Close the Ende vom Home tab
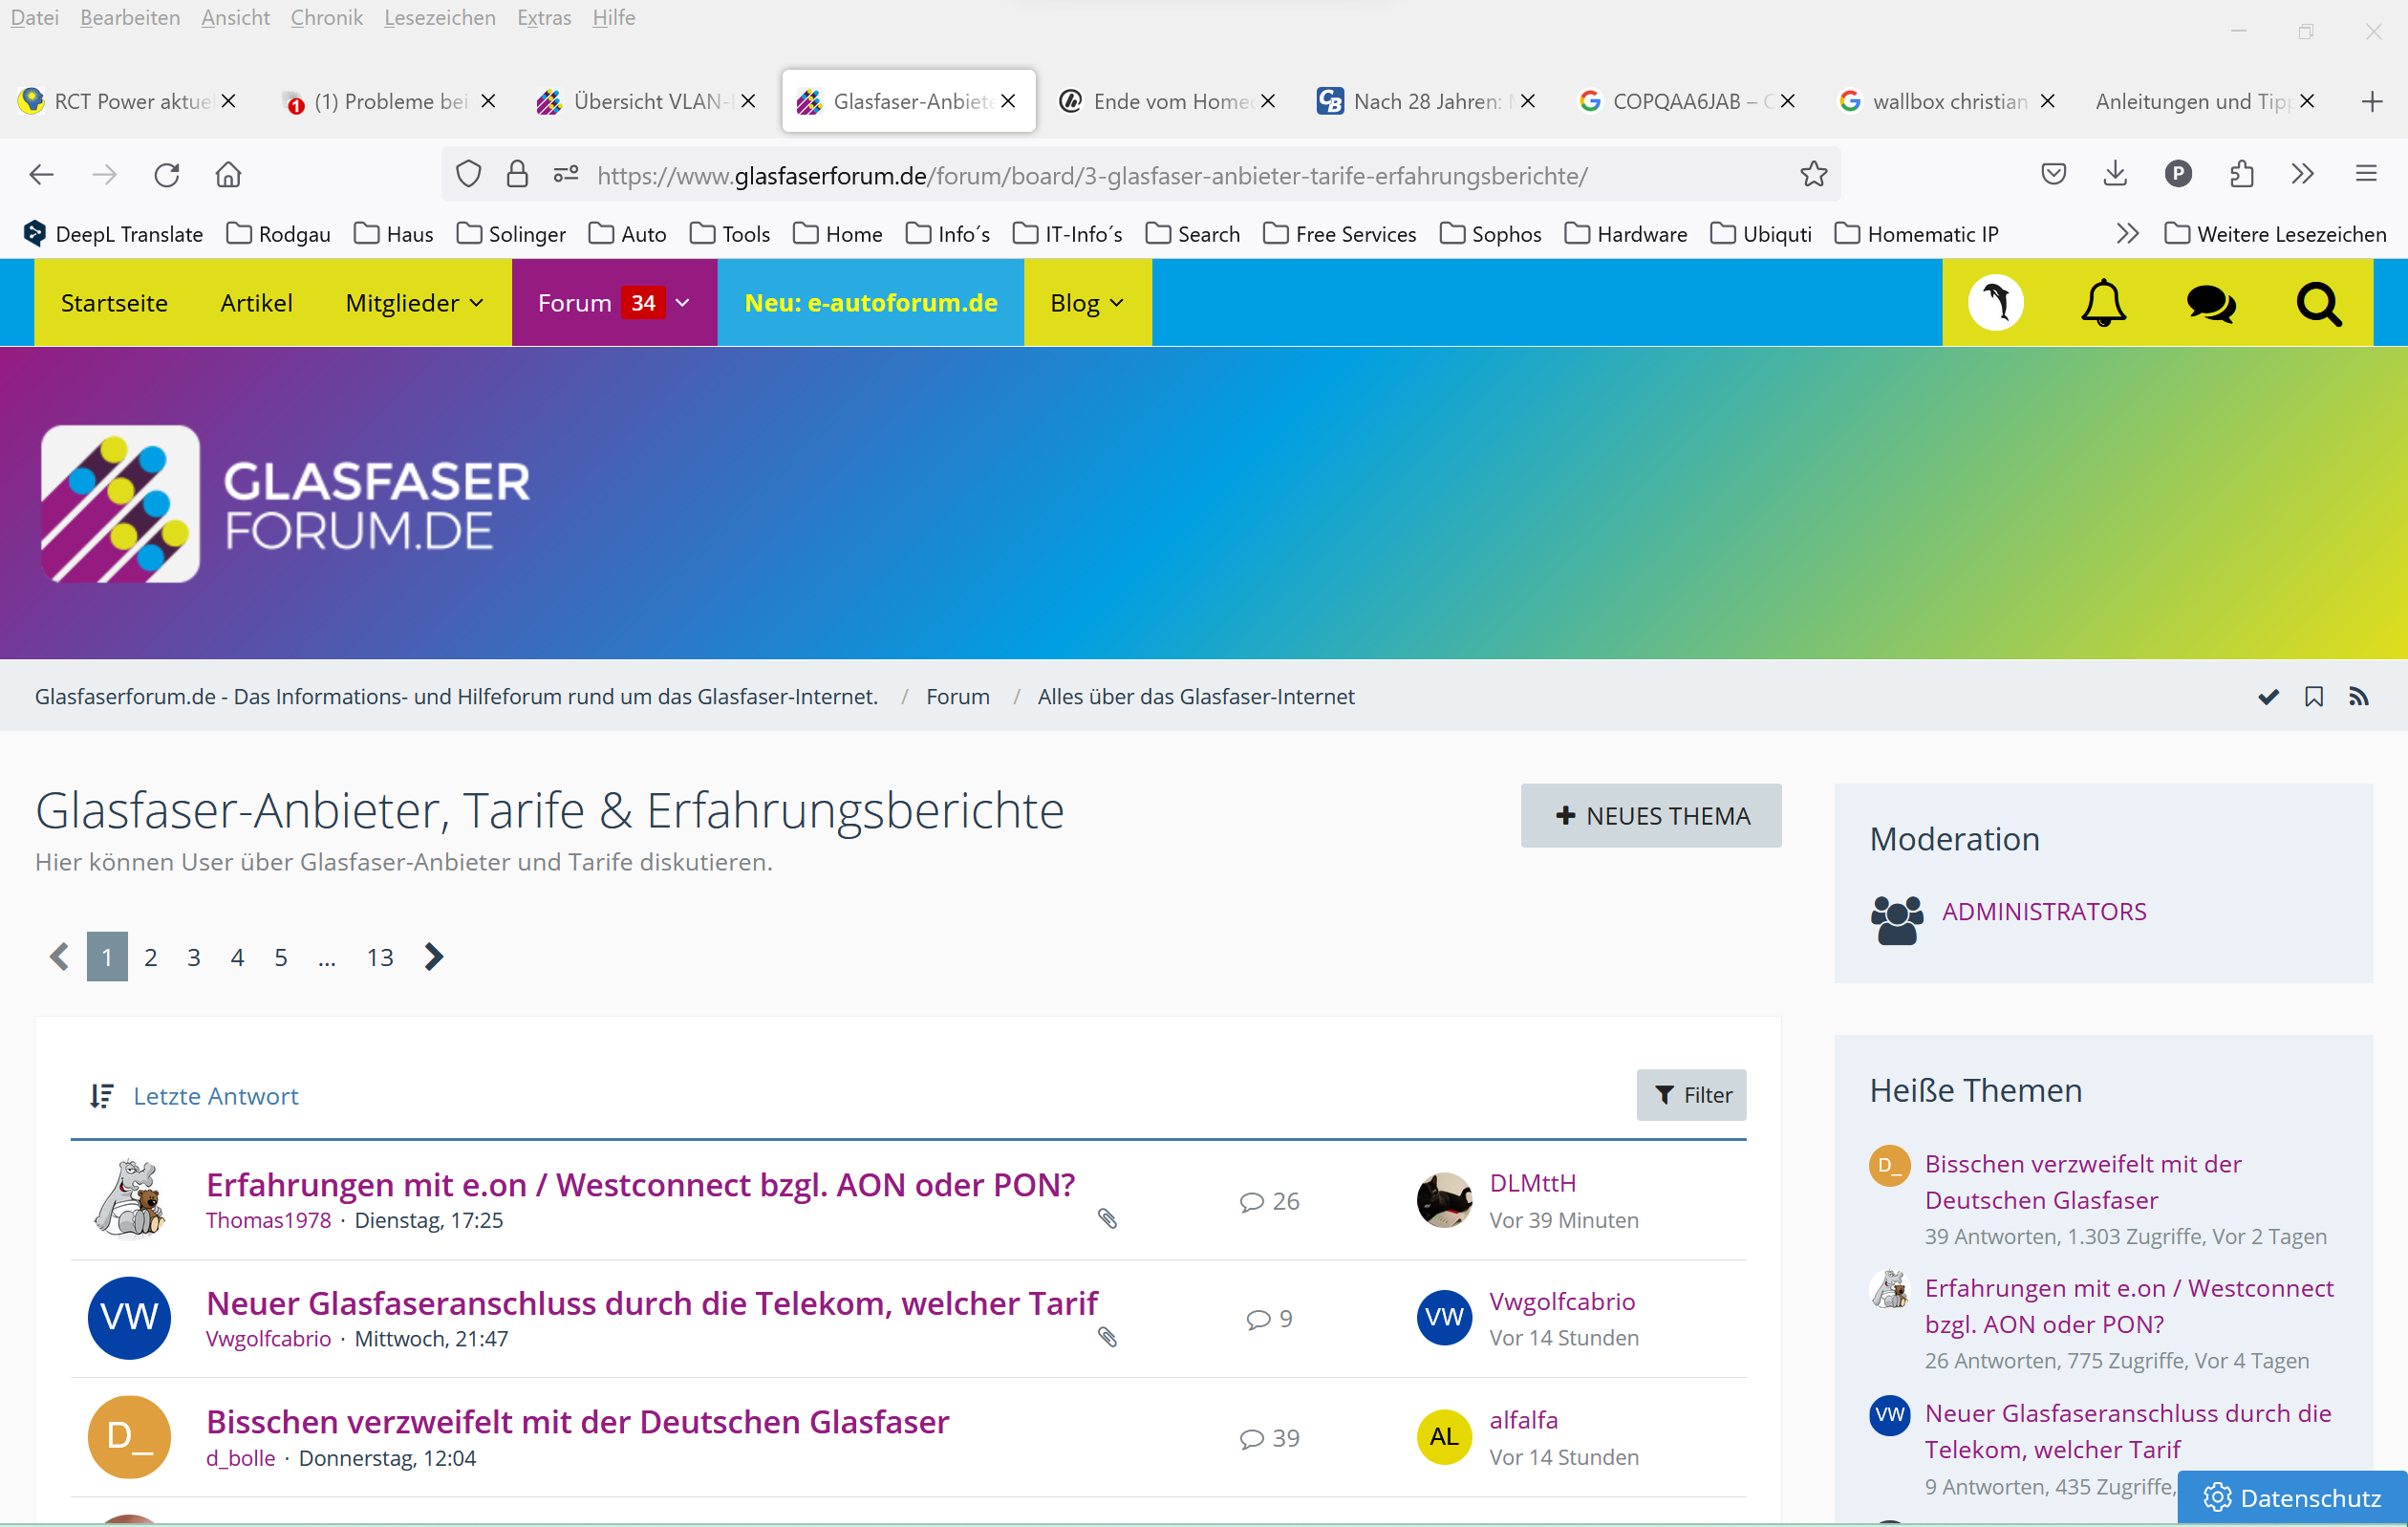 coord(1268,101)
